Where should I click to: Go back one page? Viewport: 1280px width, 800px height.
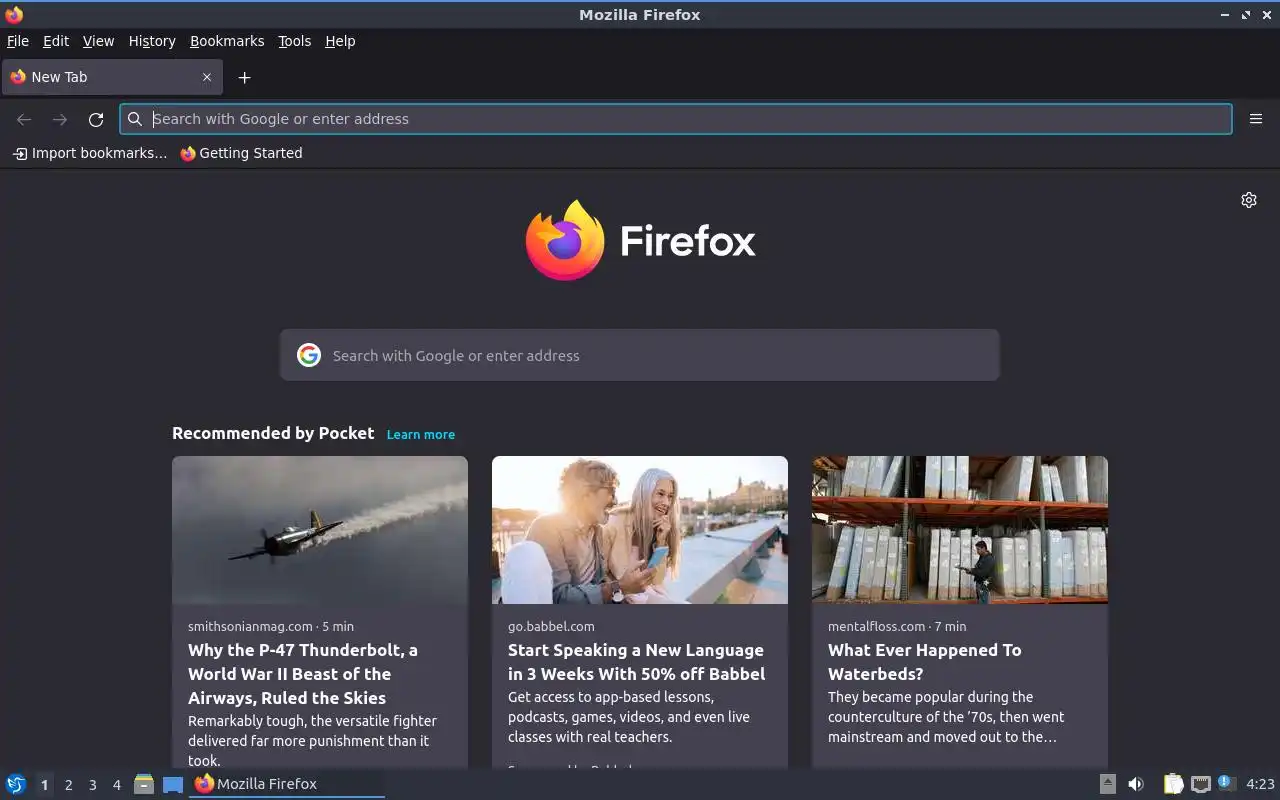pos(24,119)
